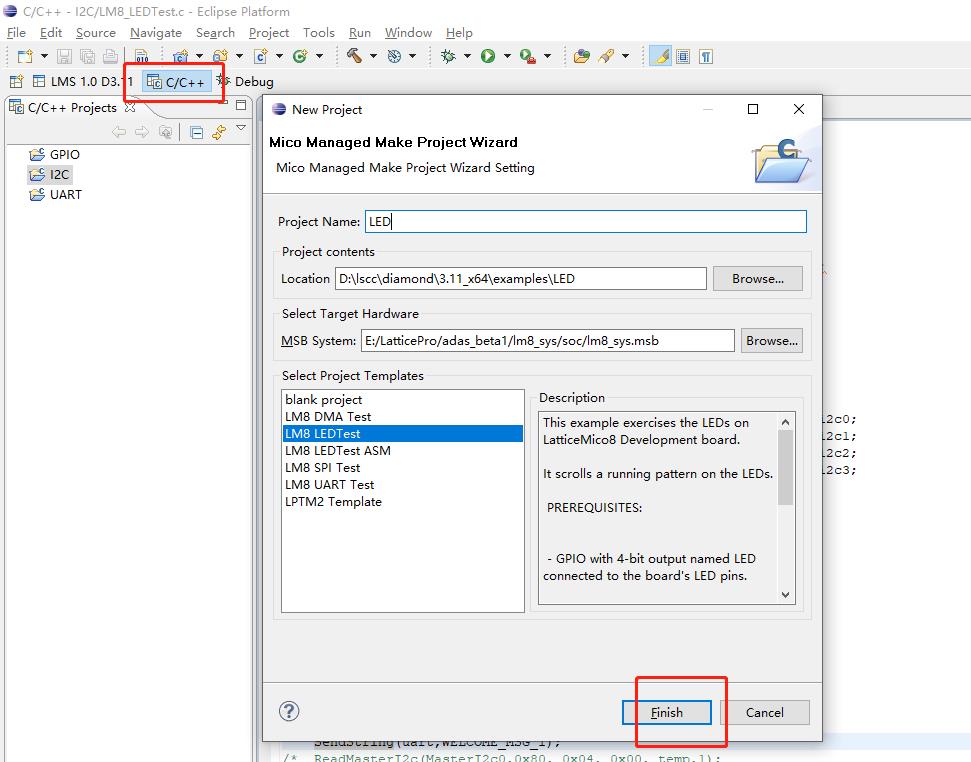Click the Description scrollbar down arrow

click(x=785, y=595)
